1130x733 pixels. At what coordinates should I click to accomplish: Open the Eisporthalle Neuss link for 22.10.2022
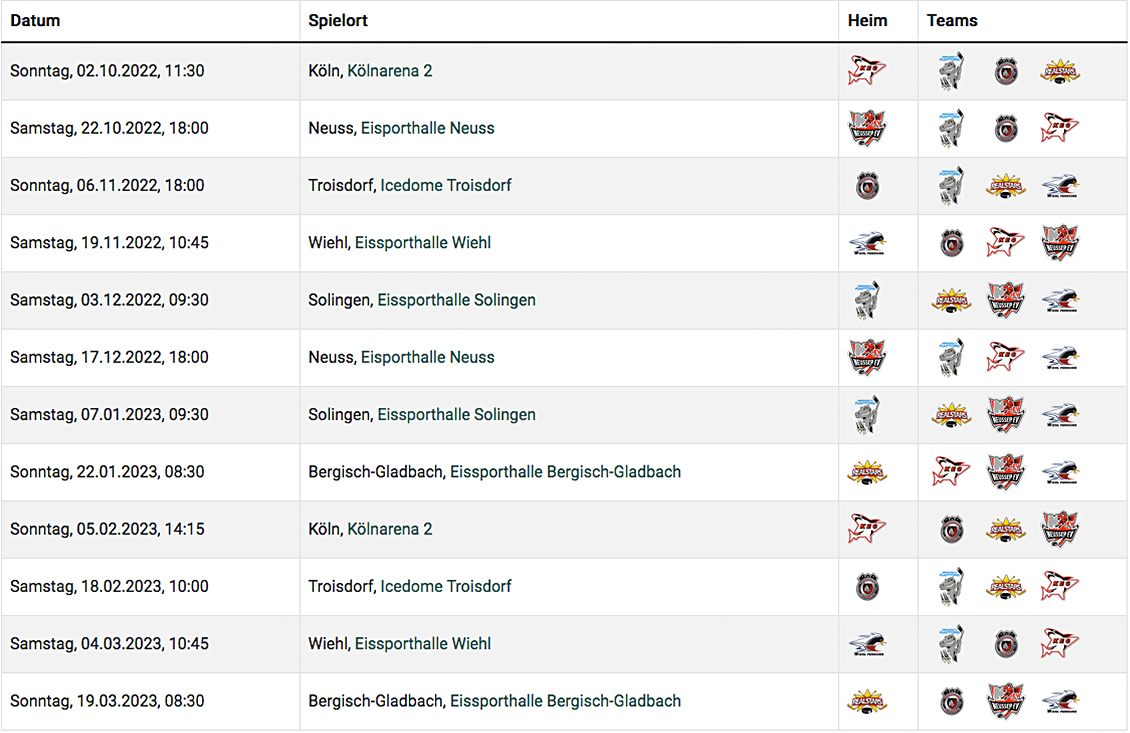(x=427, y=128)
